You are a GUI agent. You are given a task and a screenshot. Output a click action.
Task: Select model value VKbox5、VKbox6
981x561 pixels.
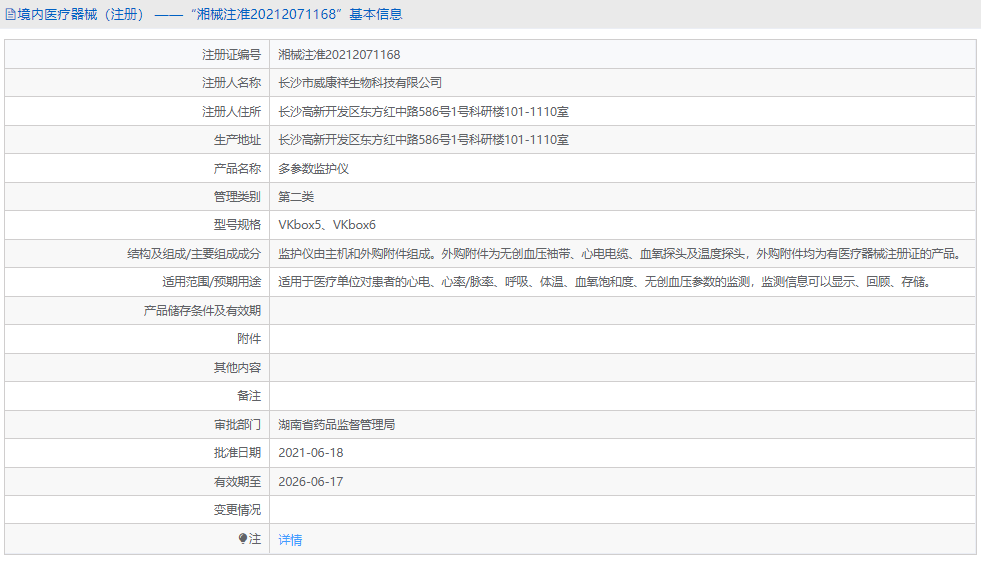[327, 225]
